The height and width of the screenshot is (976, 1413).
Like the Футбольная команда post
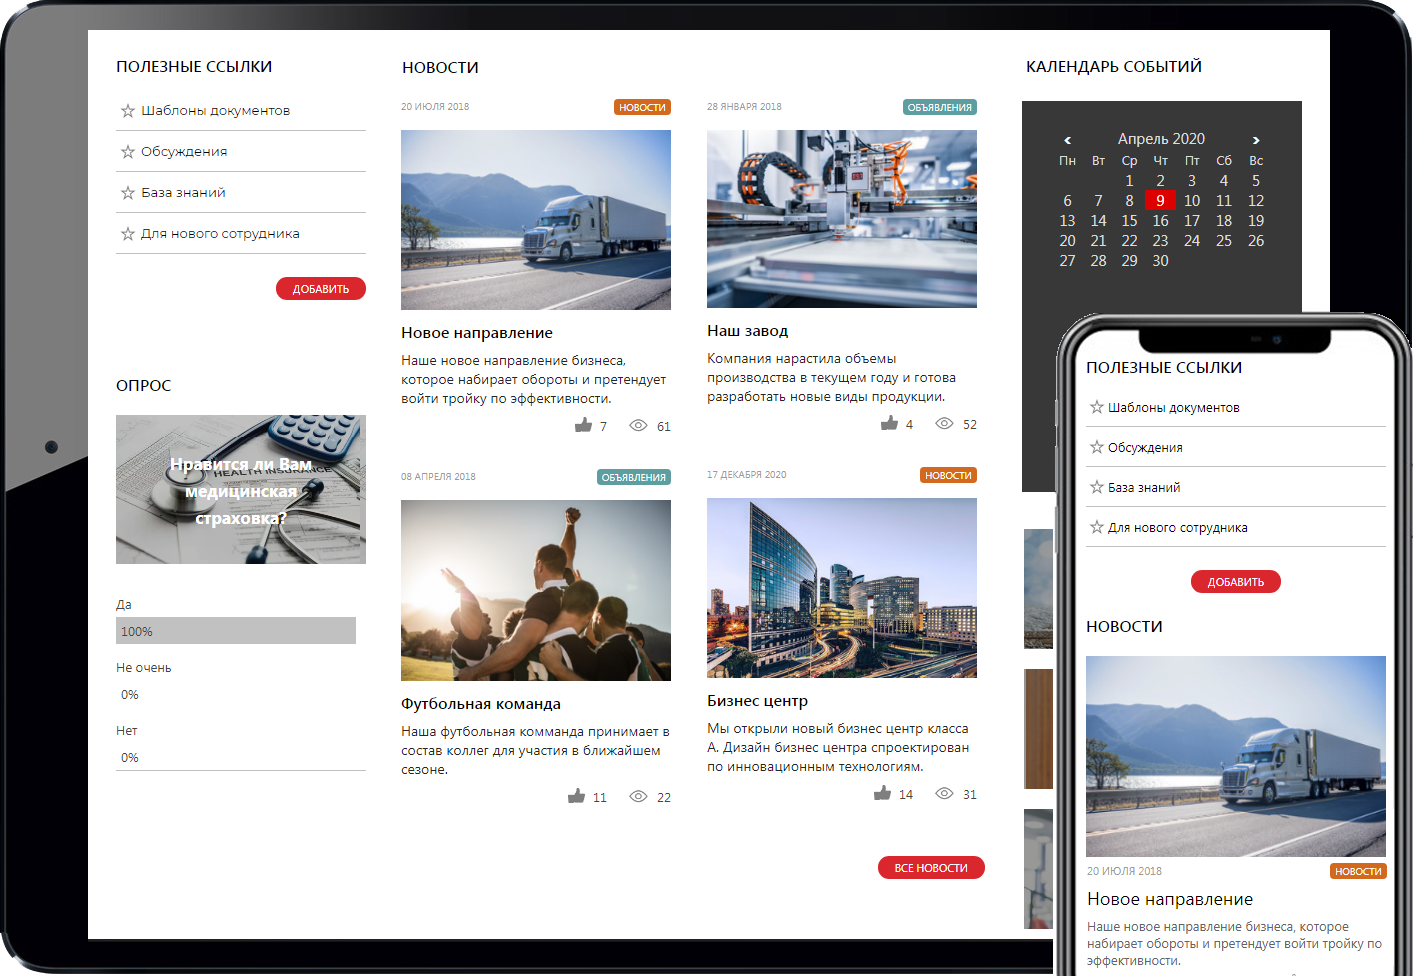click(x=577, y=797)
